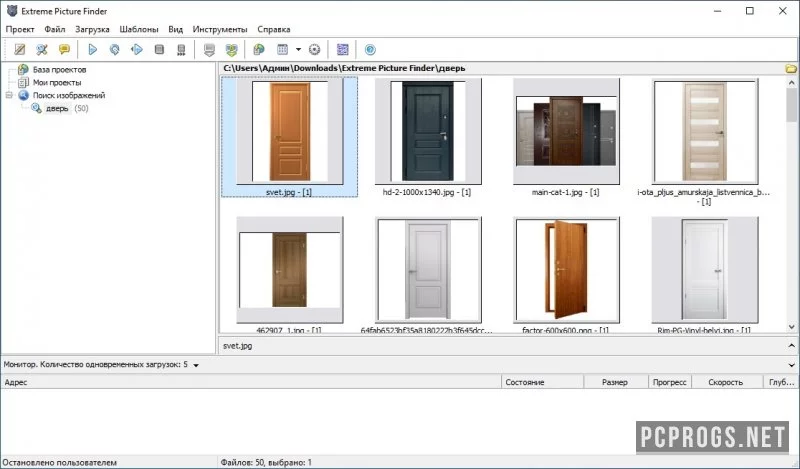Open settings with the gear toolbar icon
This screenshot has width=800, height=469.
pos(315,50)
